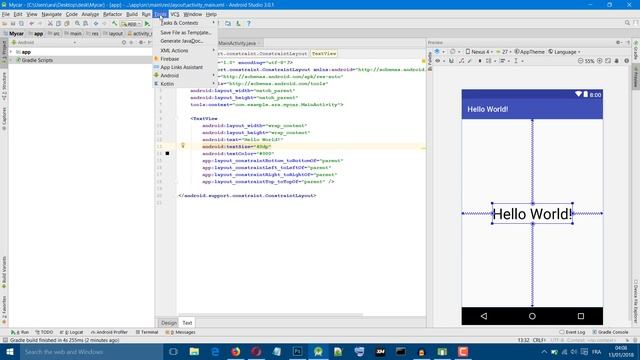Click Android home circle in device preview
This screenshot has height=360, width=640.
[532, 316]
